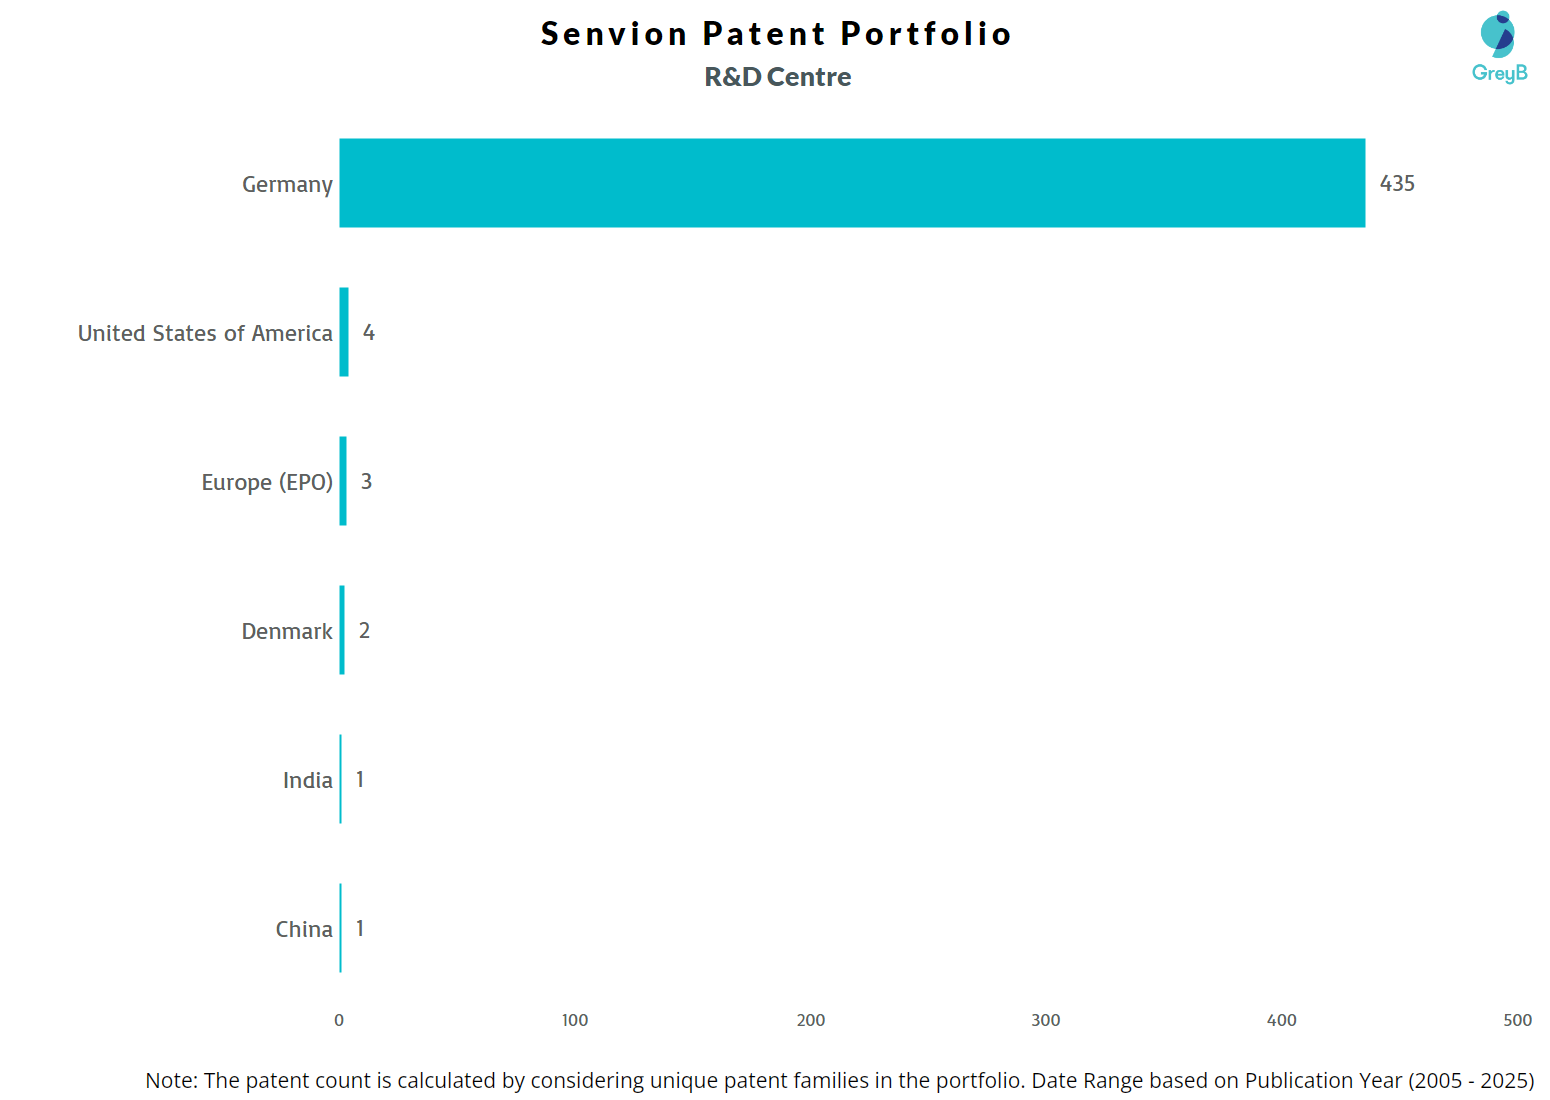Select the Denmark bar
Image resolution: width=1550 pixels, height=1100 pixels.
[x=342, y=630]
